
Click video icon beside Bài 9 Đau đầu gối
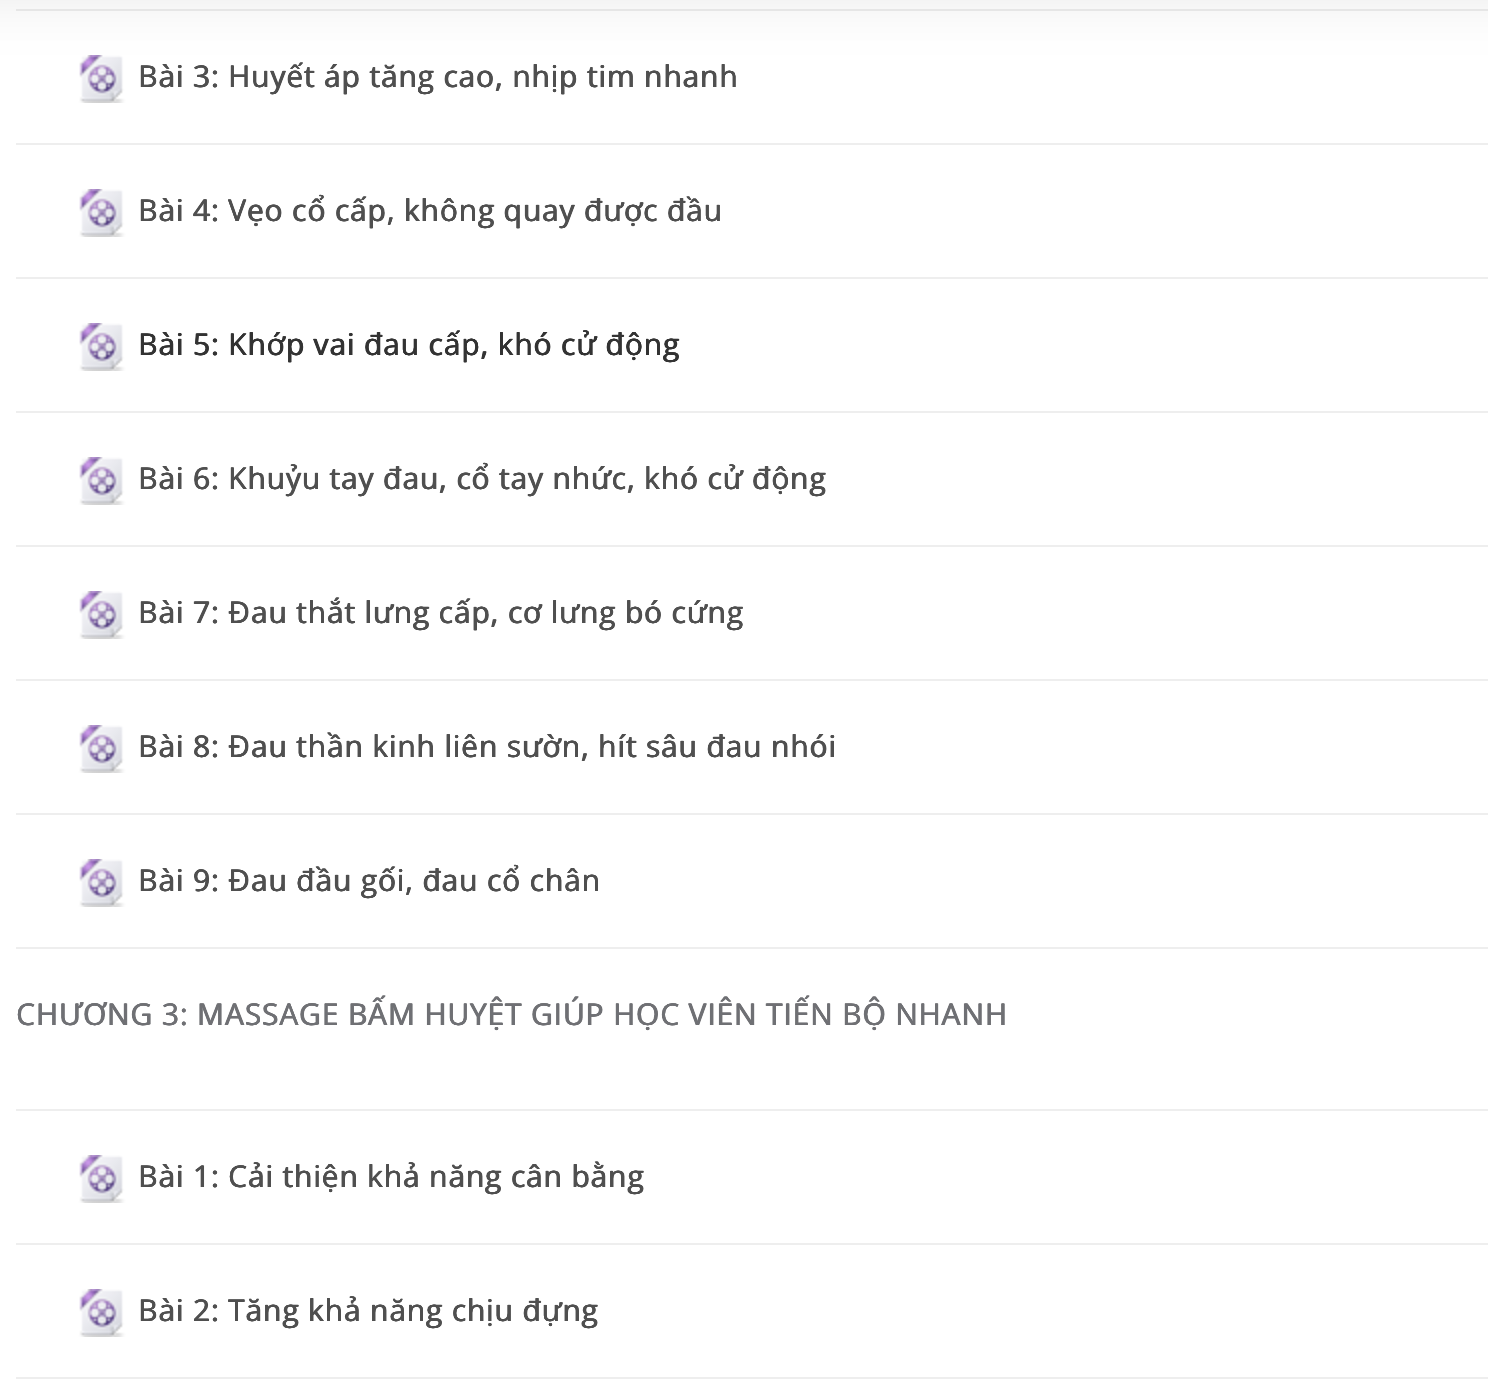[101, 882]
